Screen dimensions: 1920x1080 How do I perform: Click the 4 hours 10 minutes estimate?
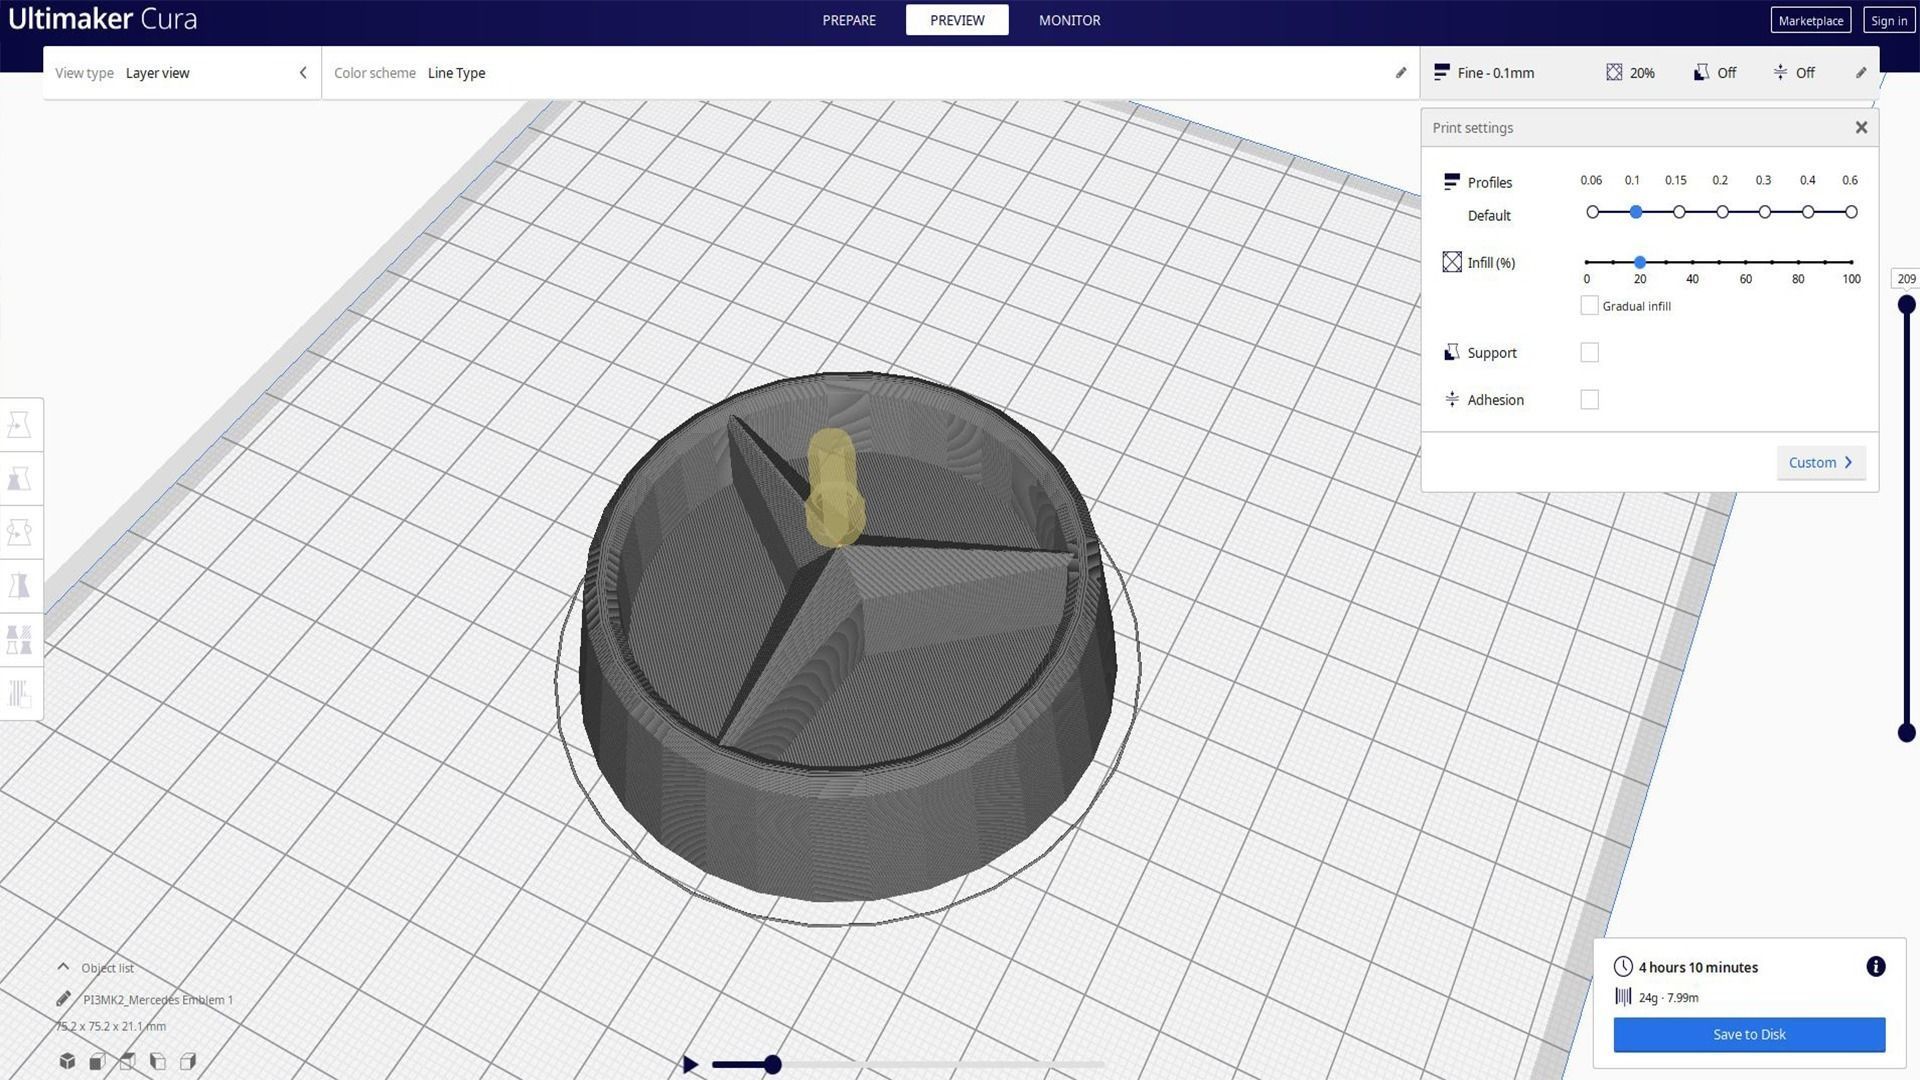point(1698,967)
